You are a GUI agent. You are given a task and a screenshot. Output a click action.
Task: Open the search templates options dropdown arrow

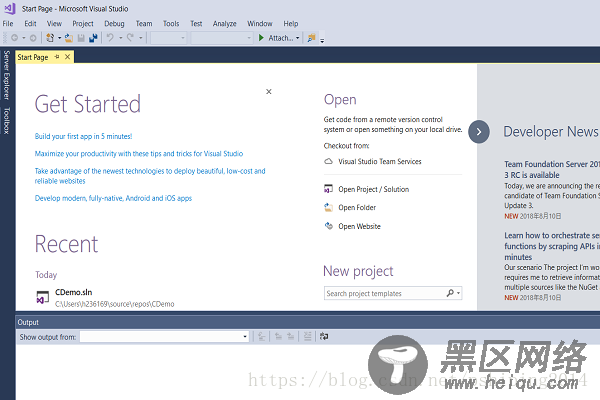[458, 294]
